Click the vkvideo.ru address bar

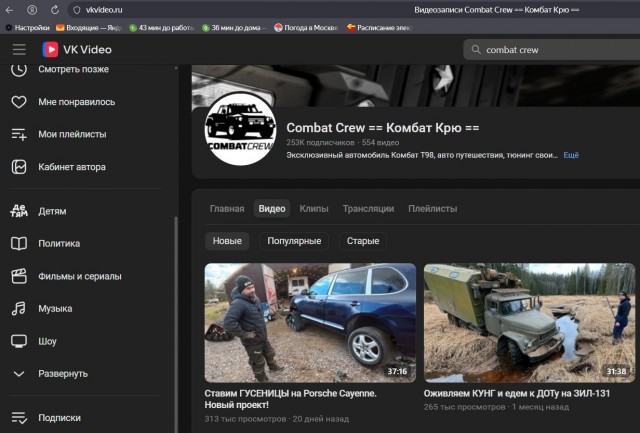tap(104, 10)
